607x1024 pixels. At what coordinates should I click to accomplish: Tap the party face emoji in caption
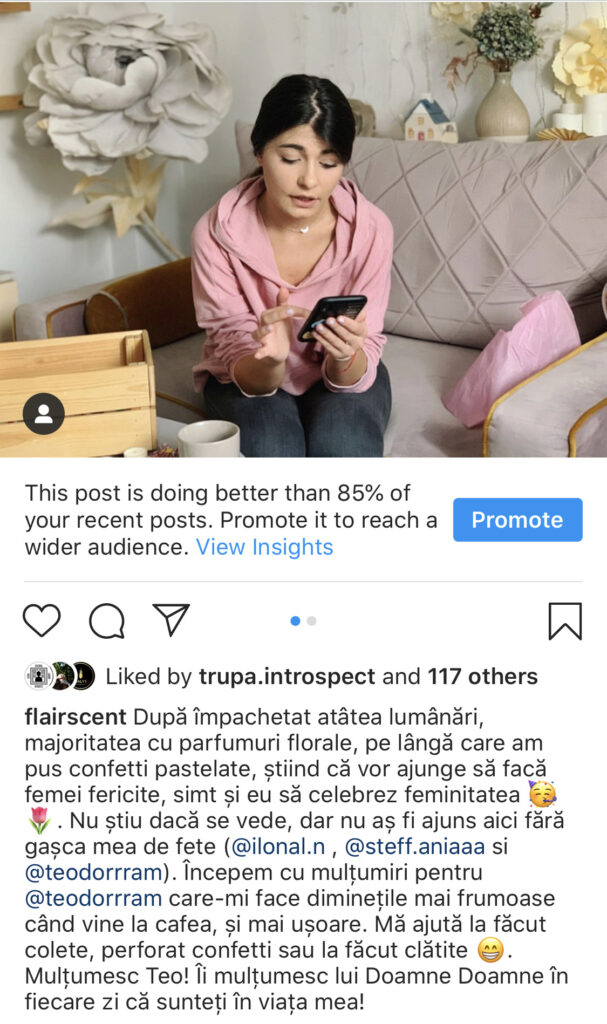tap(542, 793)
